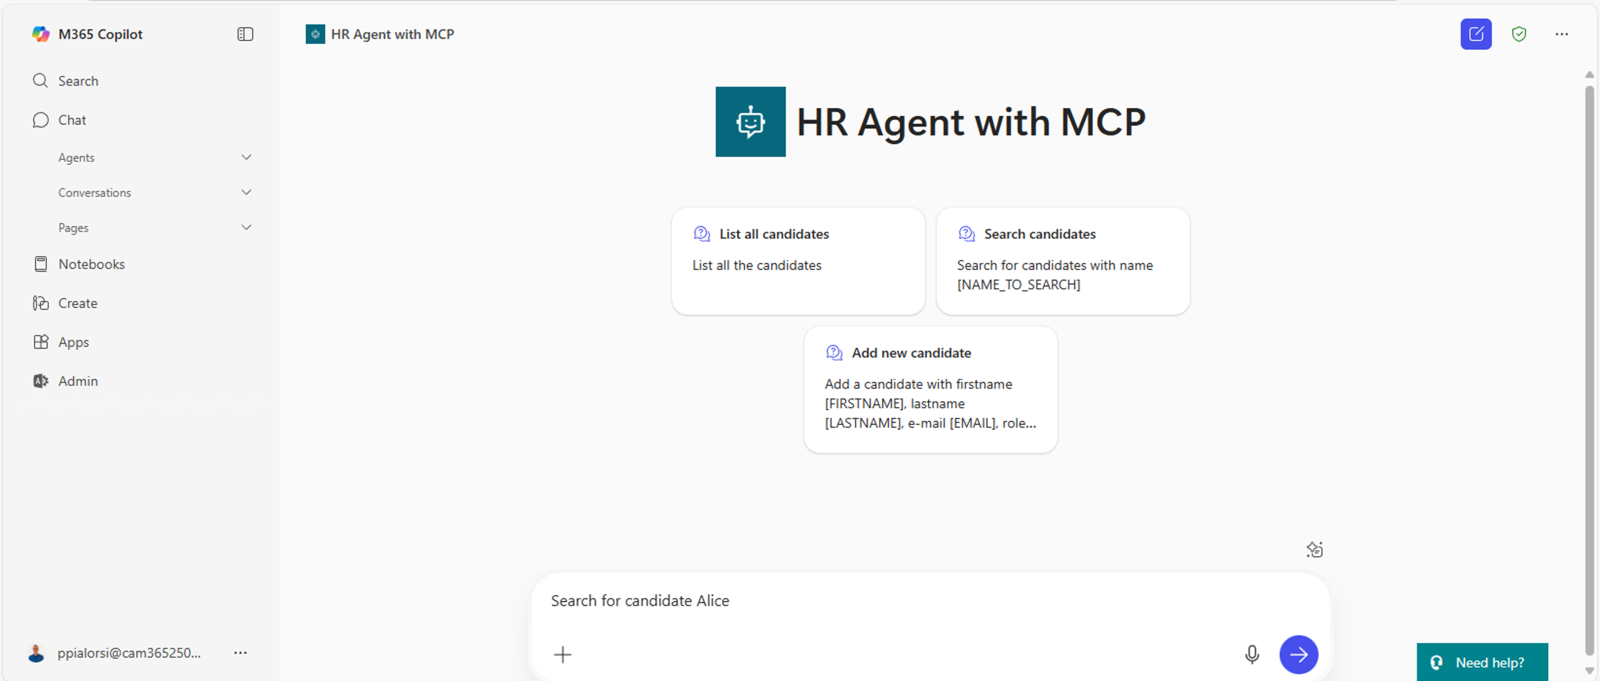Click the prompt gallery sparkle icon above input
The image size is (1600, 681).
(x=1315, y=549)
